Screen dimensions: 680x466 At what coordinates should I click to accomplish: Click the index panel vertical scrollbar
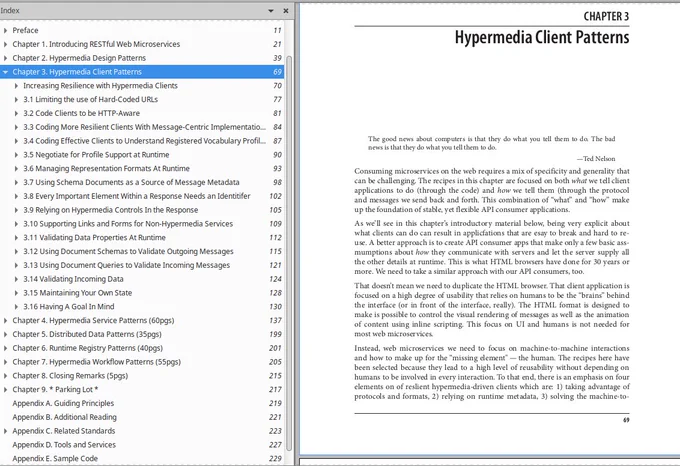(289, 254)
